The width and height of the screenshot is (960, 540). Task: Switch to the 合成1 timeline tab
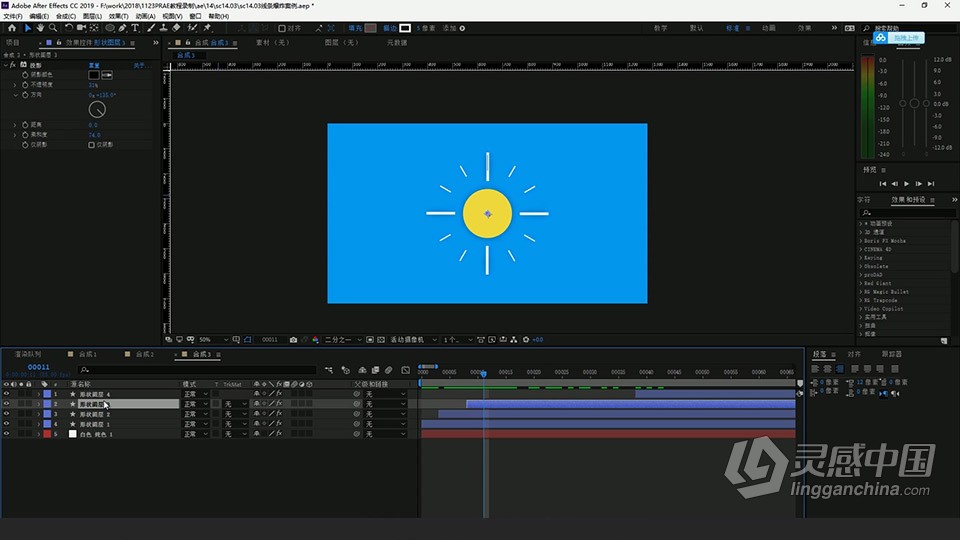88,354
